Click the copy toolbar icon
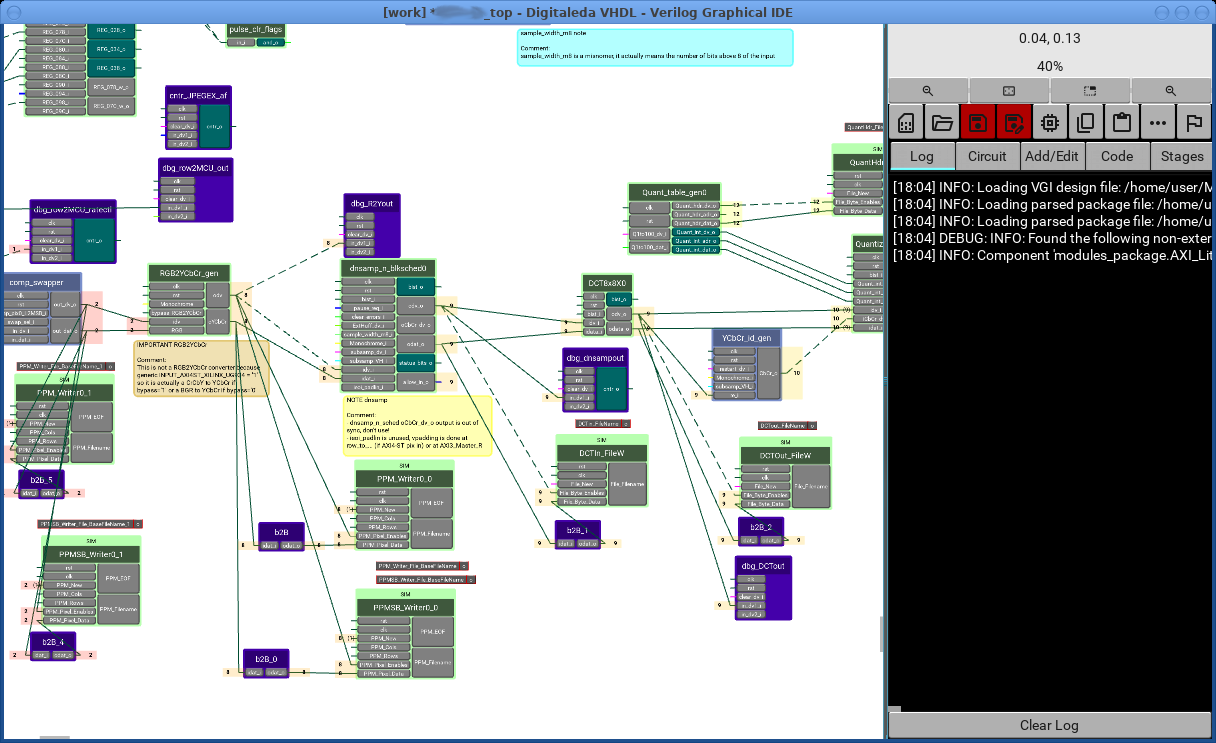 [1086, 123]
